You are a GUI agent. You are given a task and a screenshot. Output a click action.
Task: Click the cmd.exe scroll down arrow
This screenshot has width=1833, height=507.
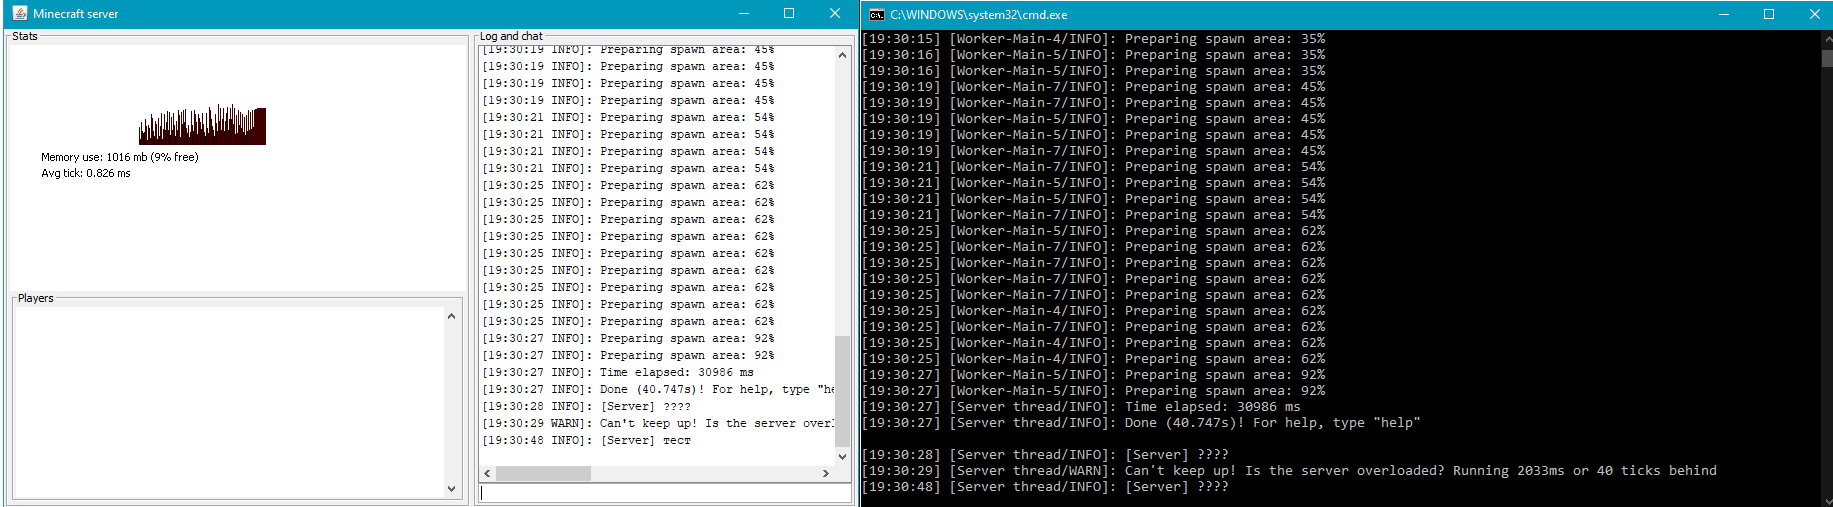(1826, 499)
